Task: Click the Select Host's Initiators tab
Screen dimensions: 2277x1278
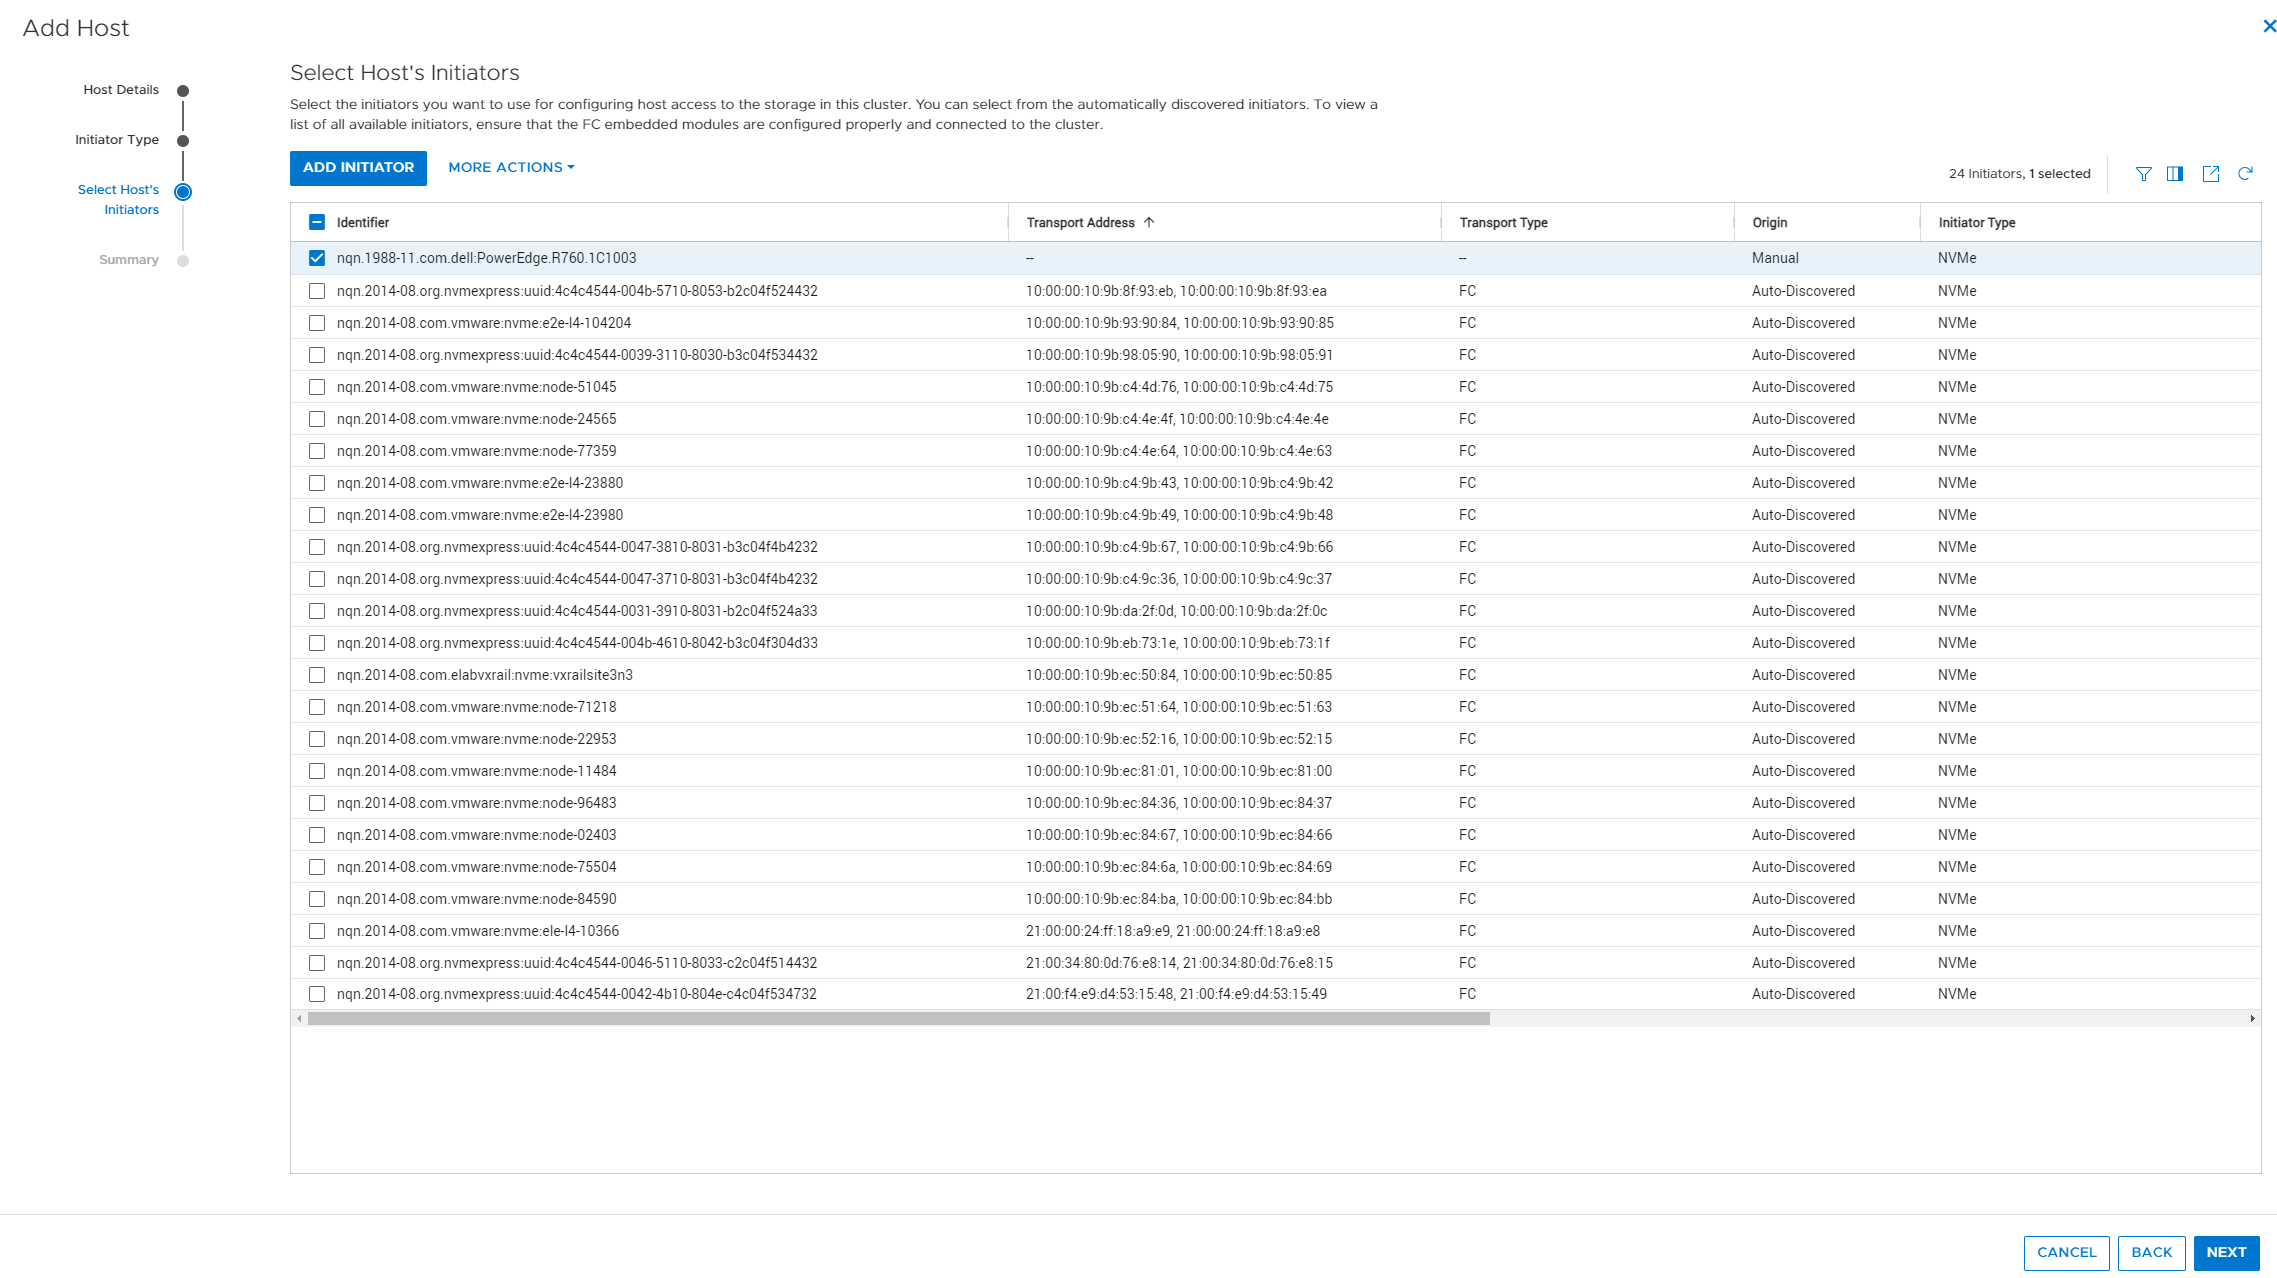Action: click(117, 199)
